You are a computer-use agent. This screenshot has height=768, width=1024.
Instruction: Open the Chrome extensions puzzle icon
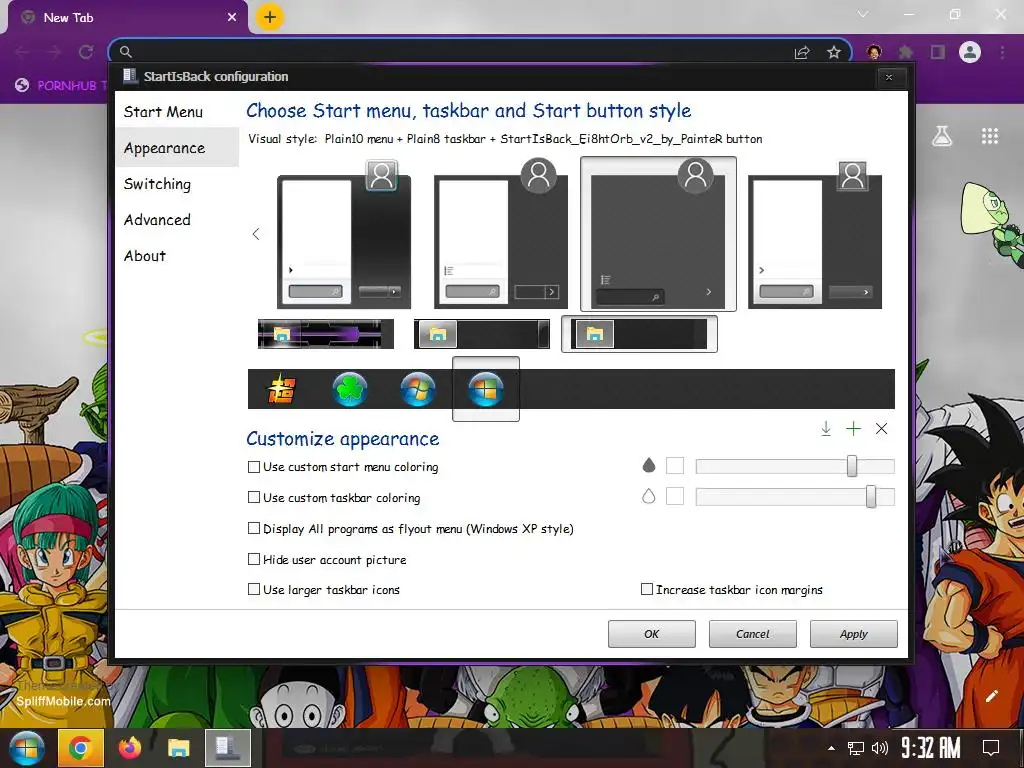906,52
